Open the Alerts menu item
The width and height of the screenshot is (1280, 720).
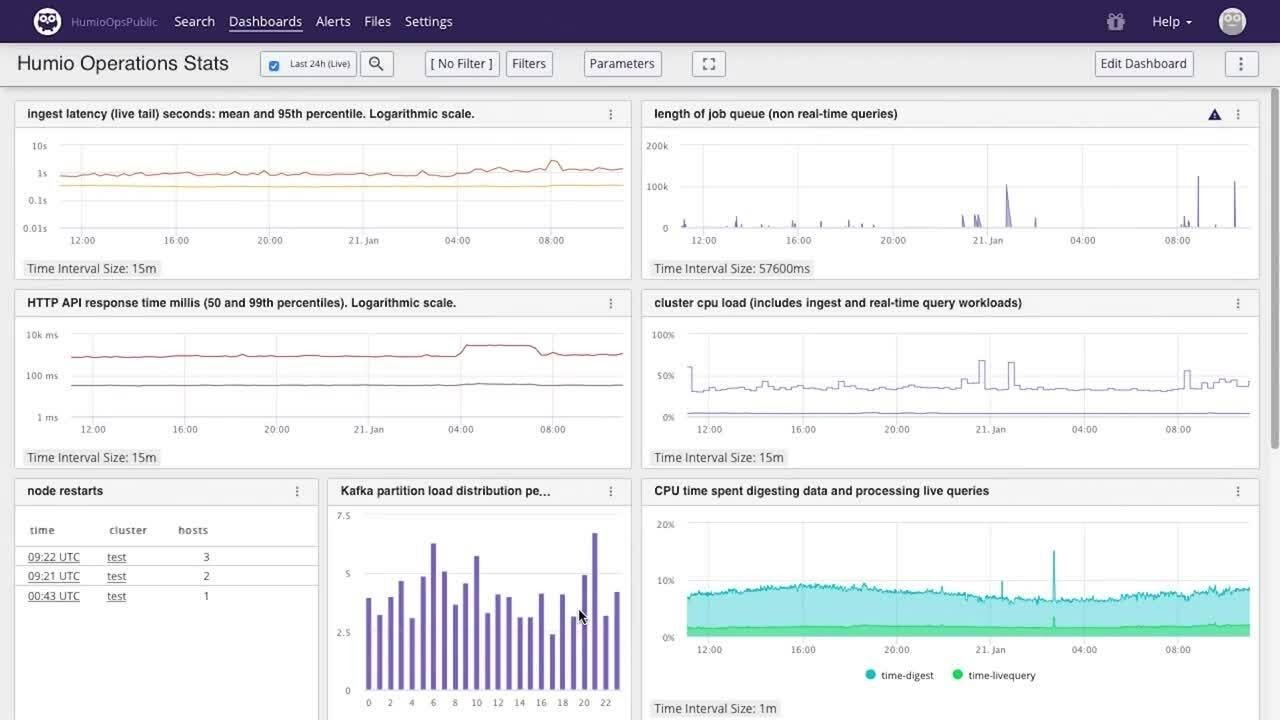[x=333, y=21]
